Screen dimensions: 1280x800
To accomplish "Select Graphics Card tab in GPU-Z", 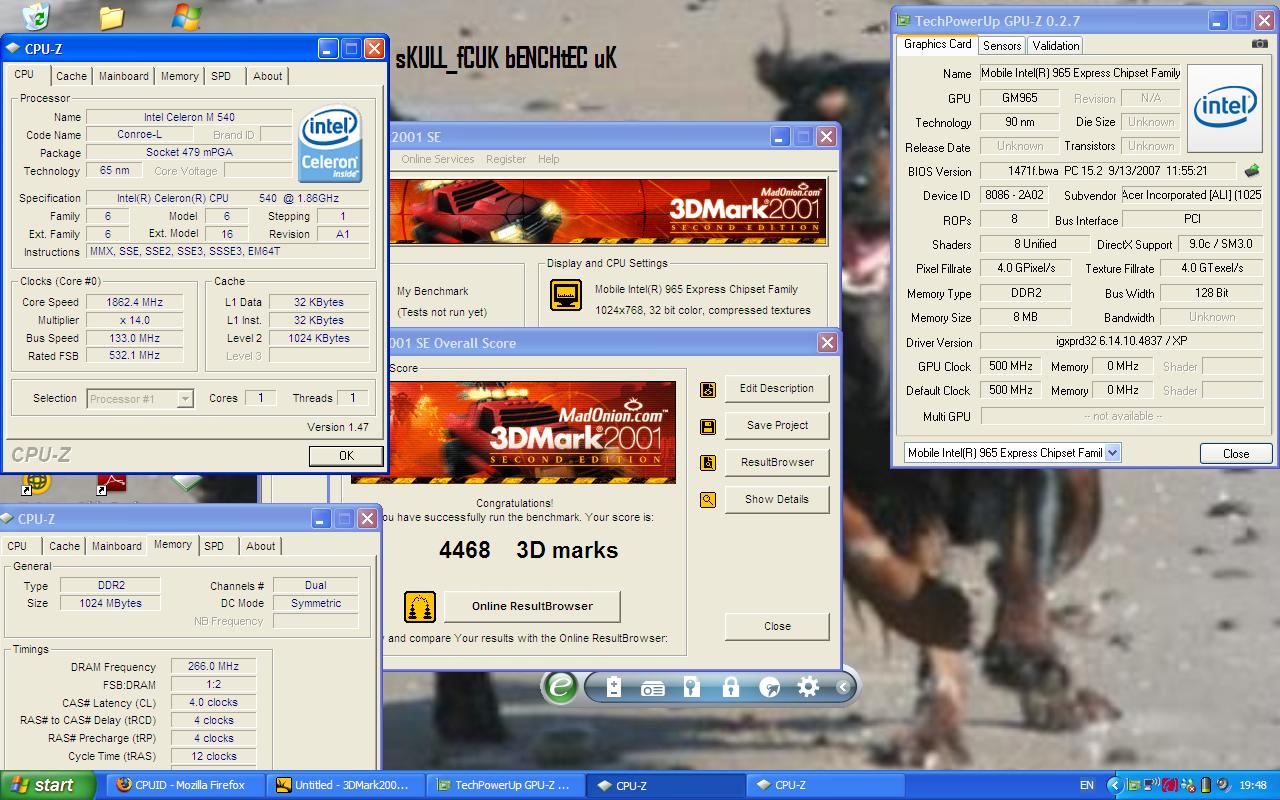I will tap(937, 44).
